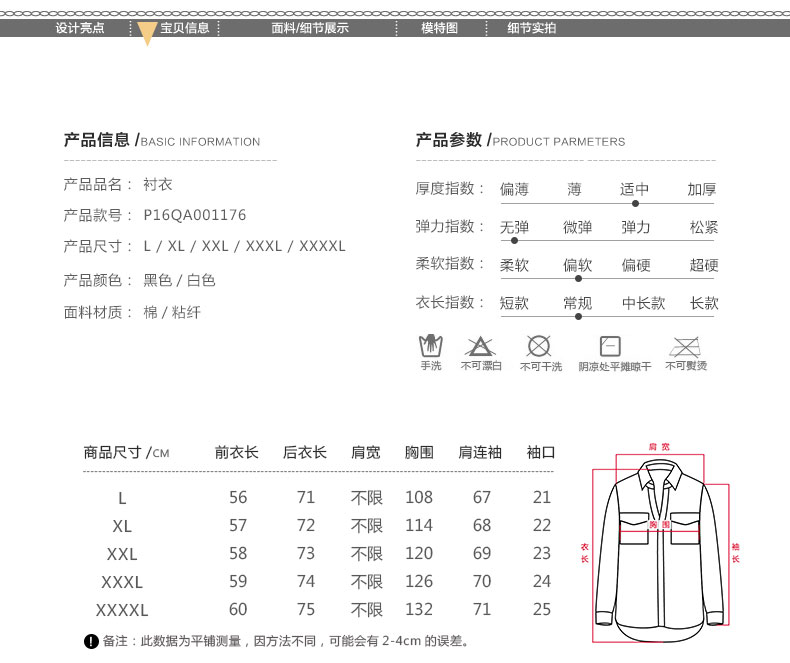The height and width of the screenshot is (663, 790).
Task: Click the do-not-dry-clean circle icon
Action: 539,347
